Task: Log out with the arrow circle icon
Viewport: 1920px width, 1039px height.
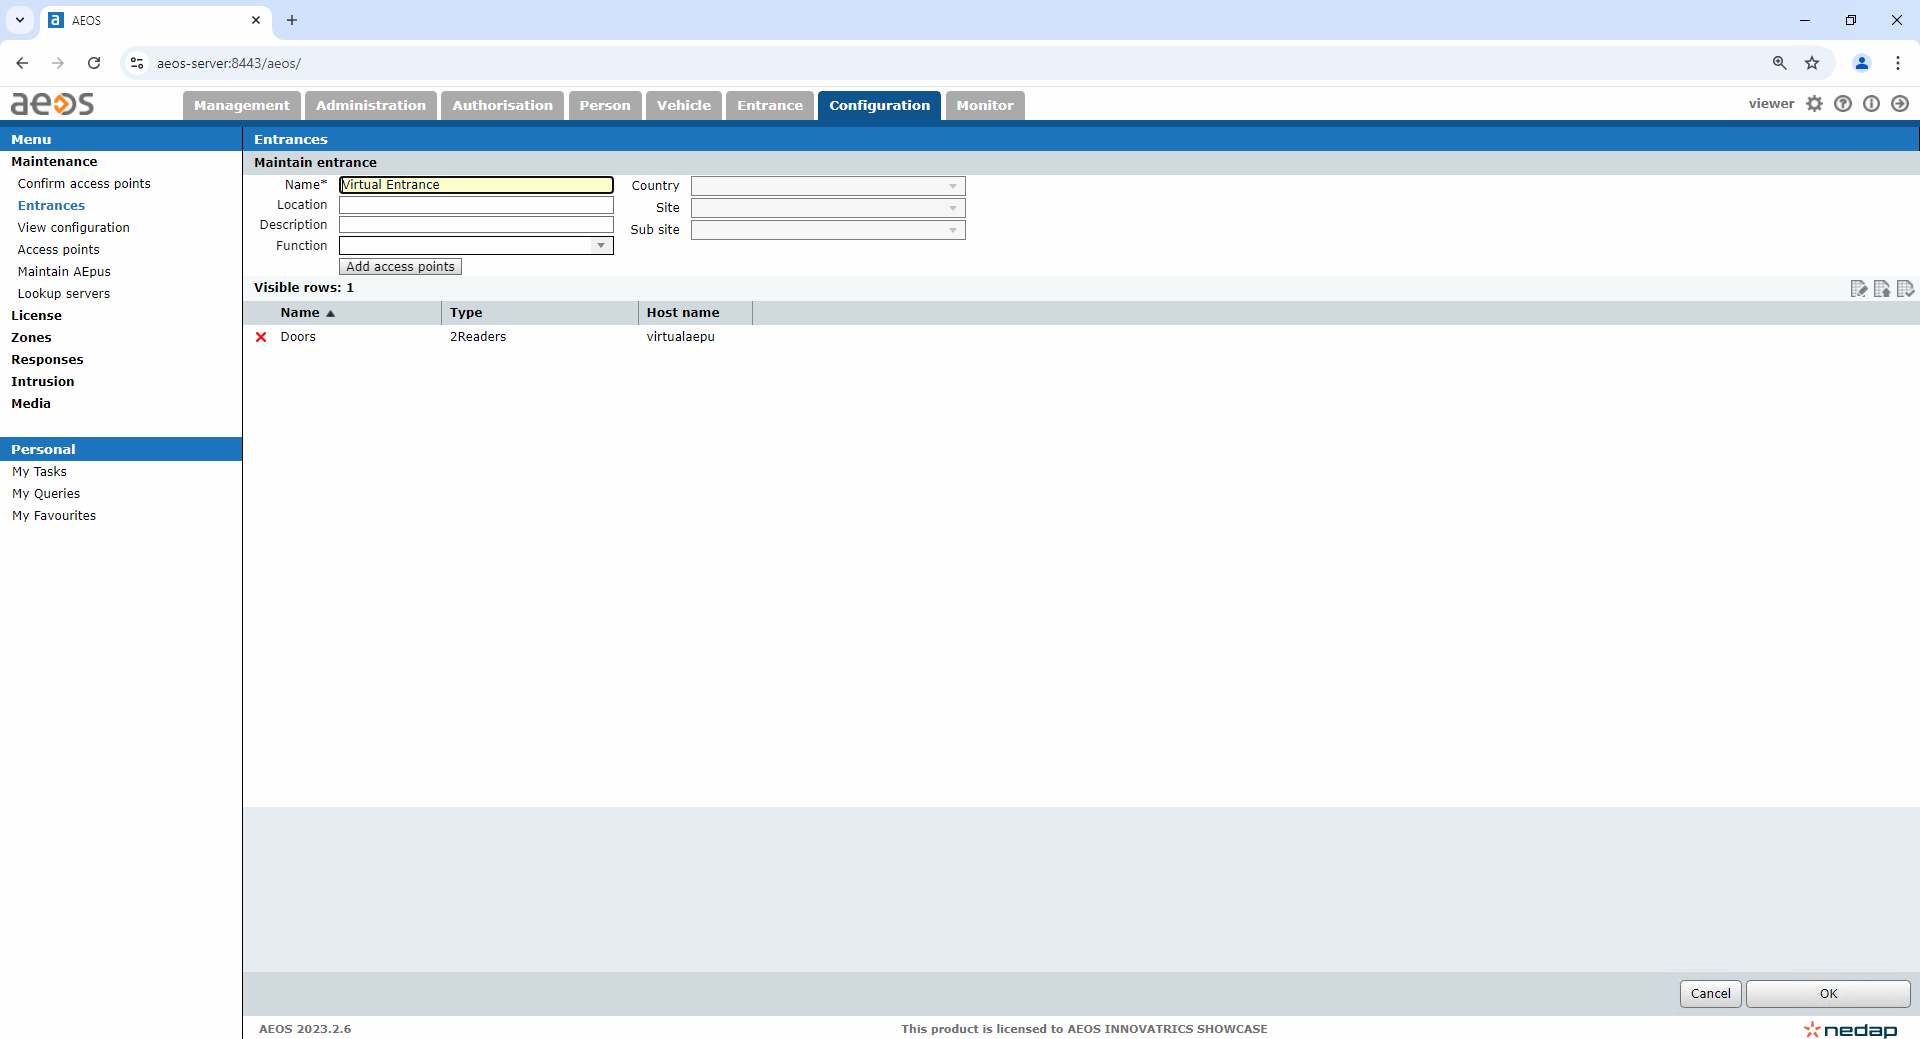Action: point(1900,104)
